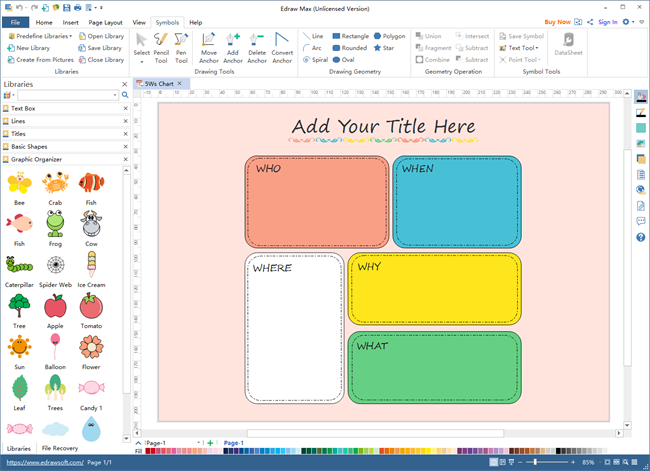Choose the Delete Anchor tool
The height and width of the screenshot is (471, 650).
[257, 46]
